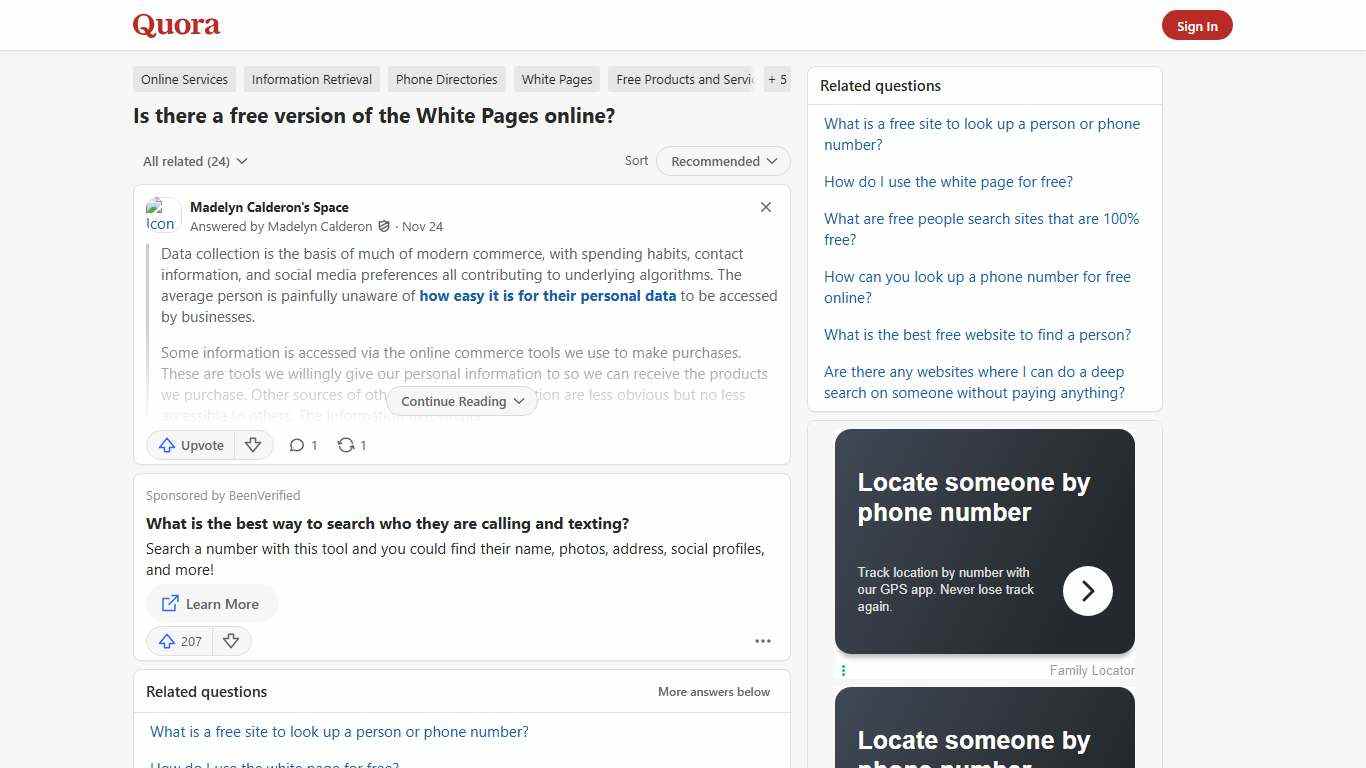This screenshot has height=768, width=1366.
Task: Open 'how easy it is for their personal data' link
Action: (548, 295)
